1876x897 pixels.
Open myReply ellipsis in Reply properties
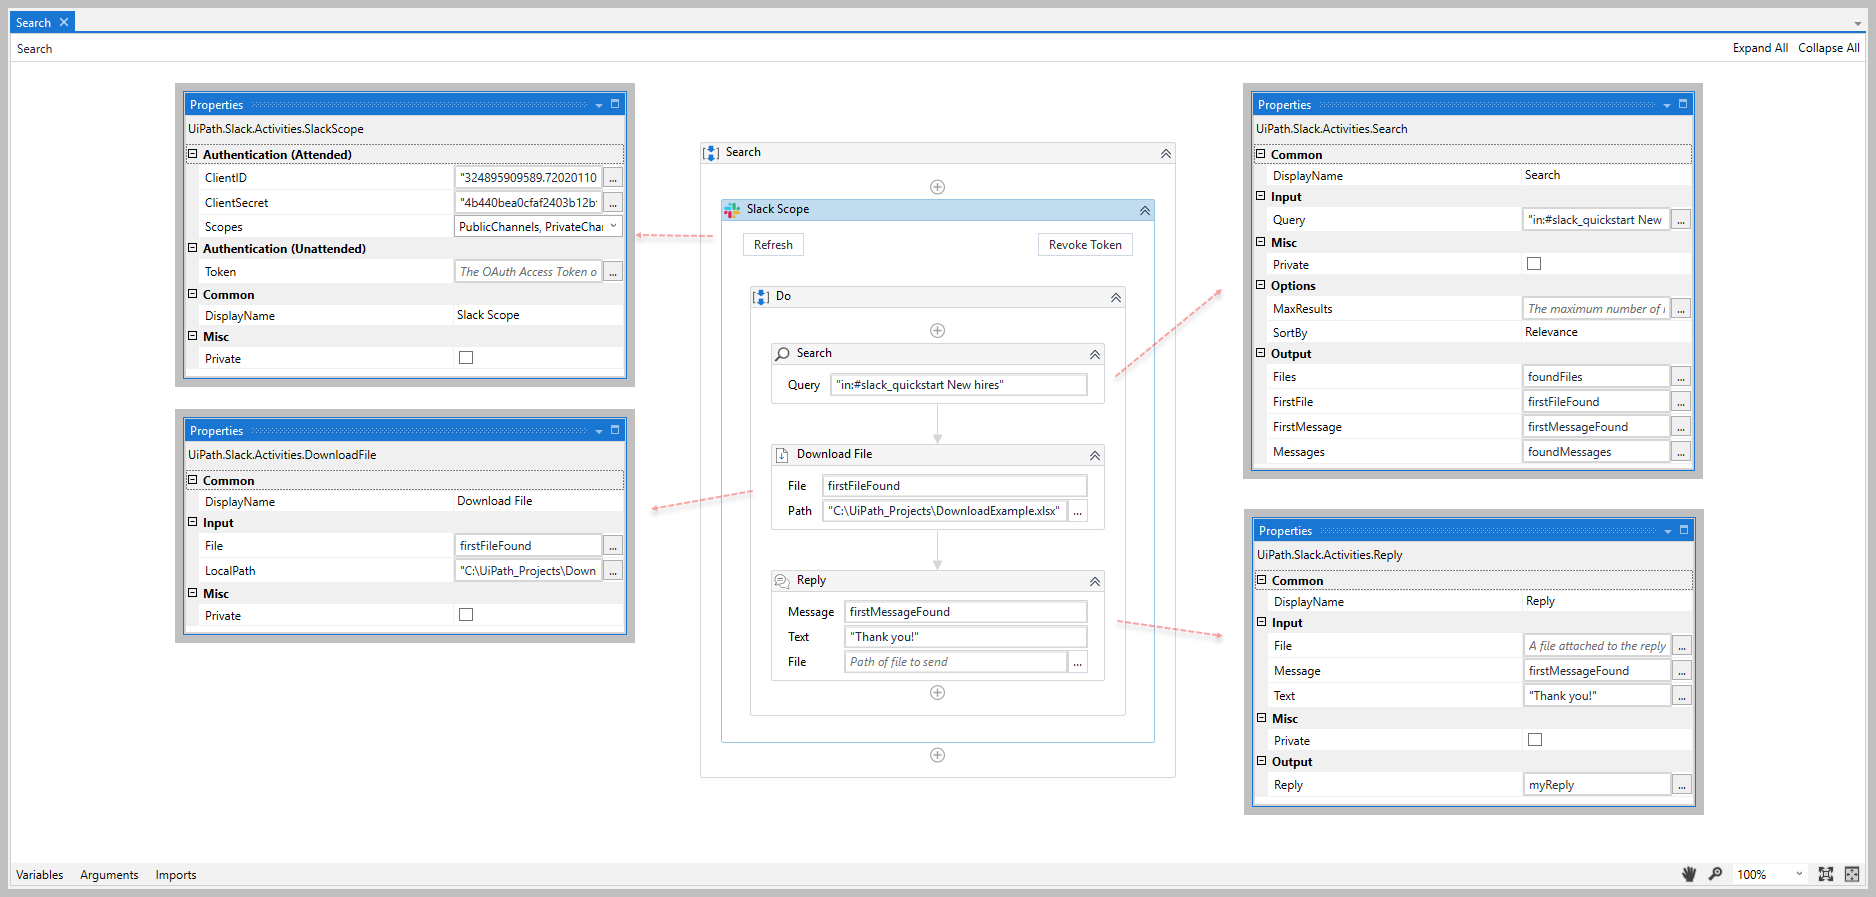(1682, 785)
